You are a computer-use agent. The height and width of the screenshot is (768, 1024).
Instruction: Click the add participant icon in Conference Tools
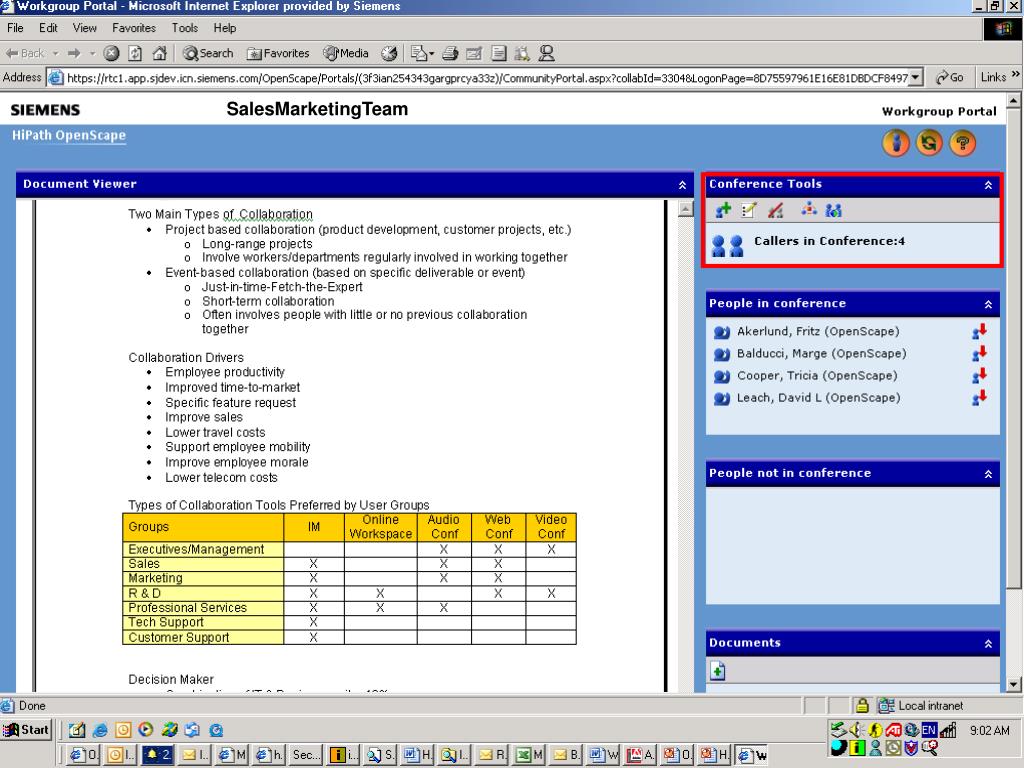(723, 210)
